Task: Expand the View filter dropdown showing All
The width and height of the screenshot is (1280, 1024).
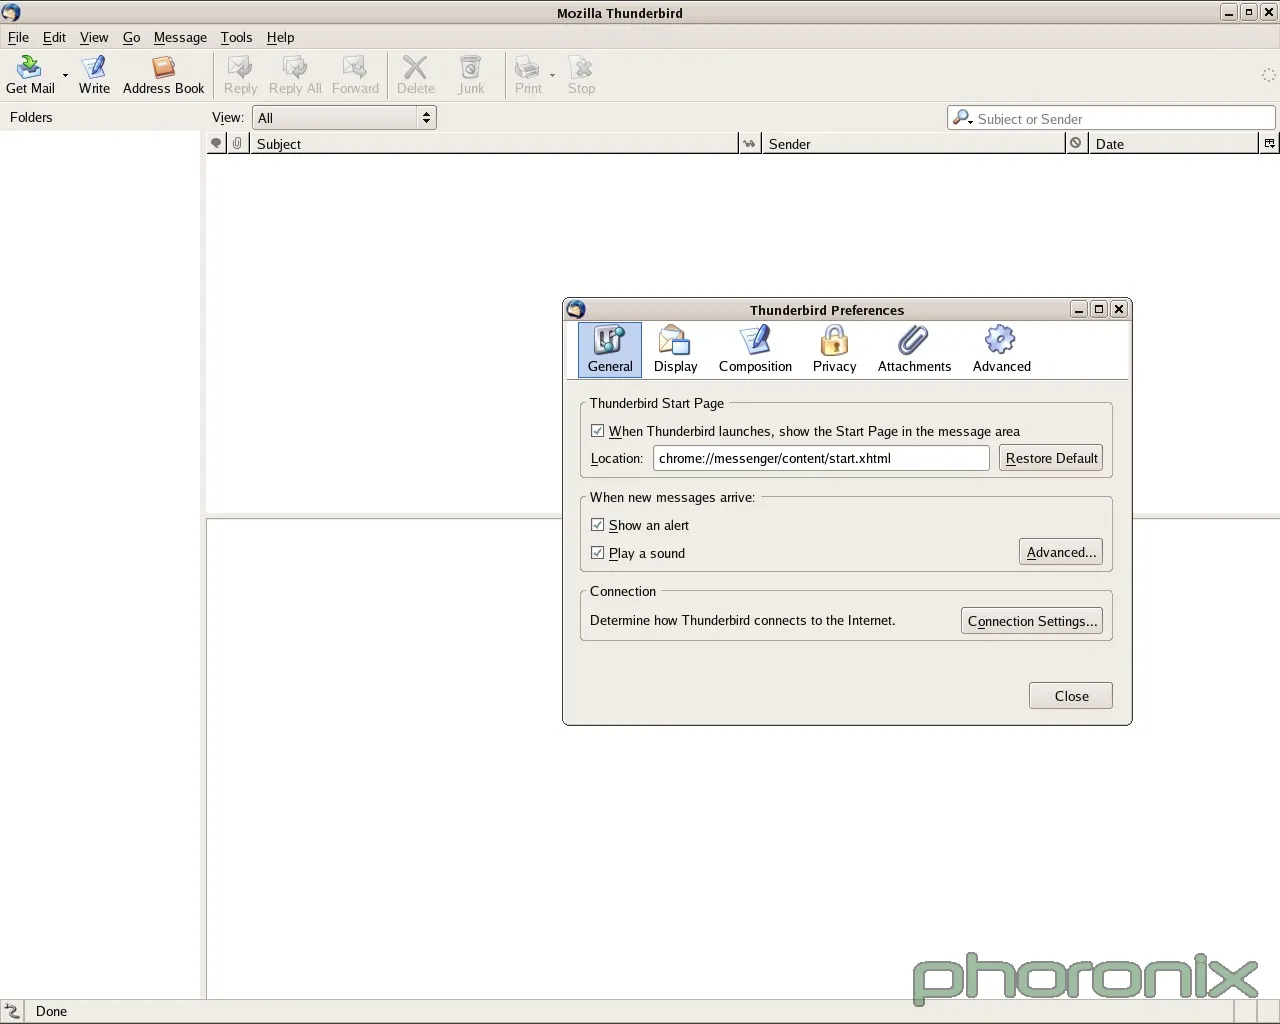Action: (344, 118)
